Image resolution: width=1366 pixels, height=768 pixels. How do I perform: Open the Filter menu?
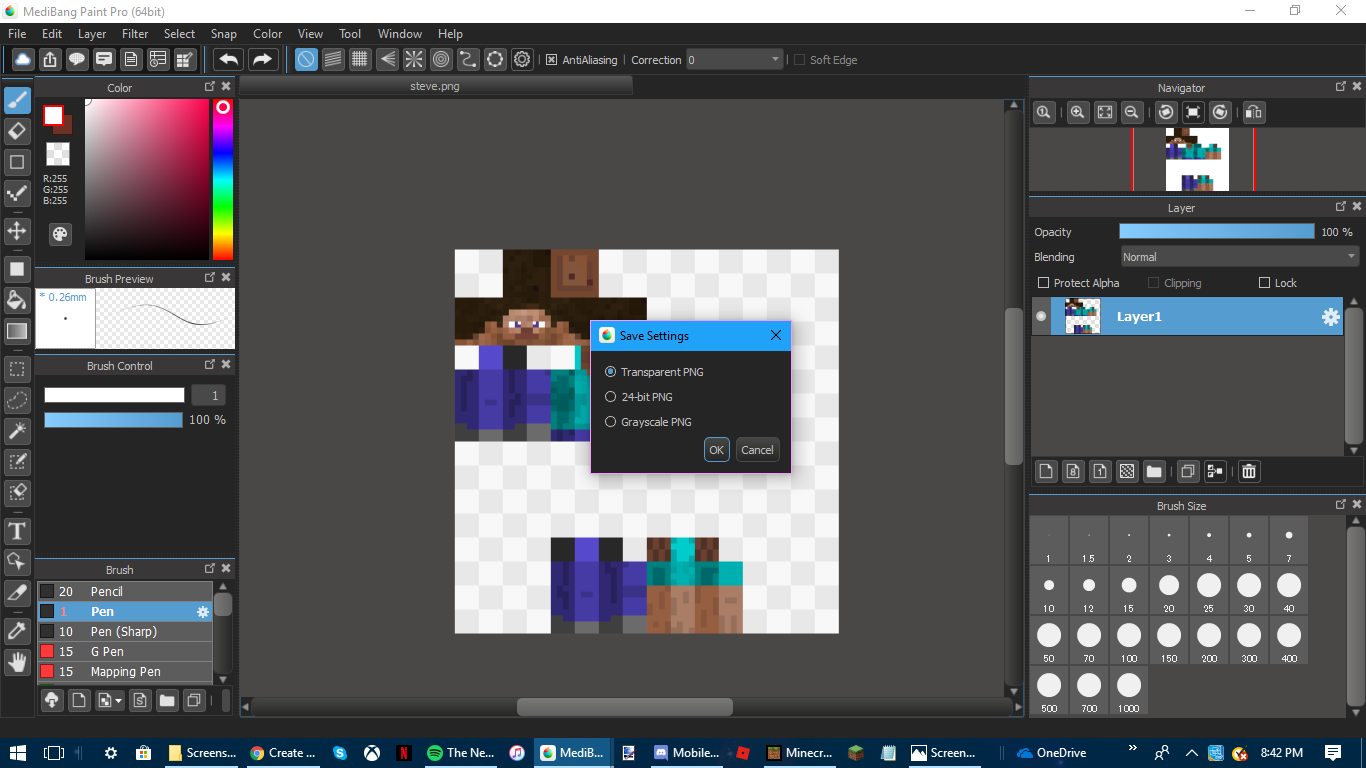pos(135,34)
